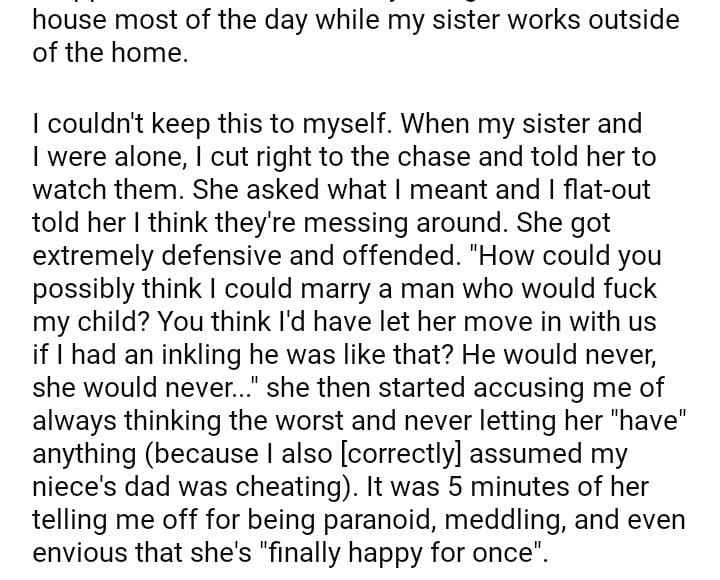Screen dimensions: 720x580
Task: Click the phrase "always thinking the worst"
Action: pos(190,420)
